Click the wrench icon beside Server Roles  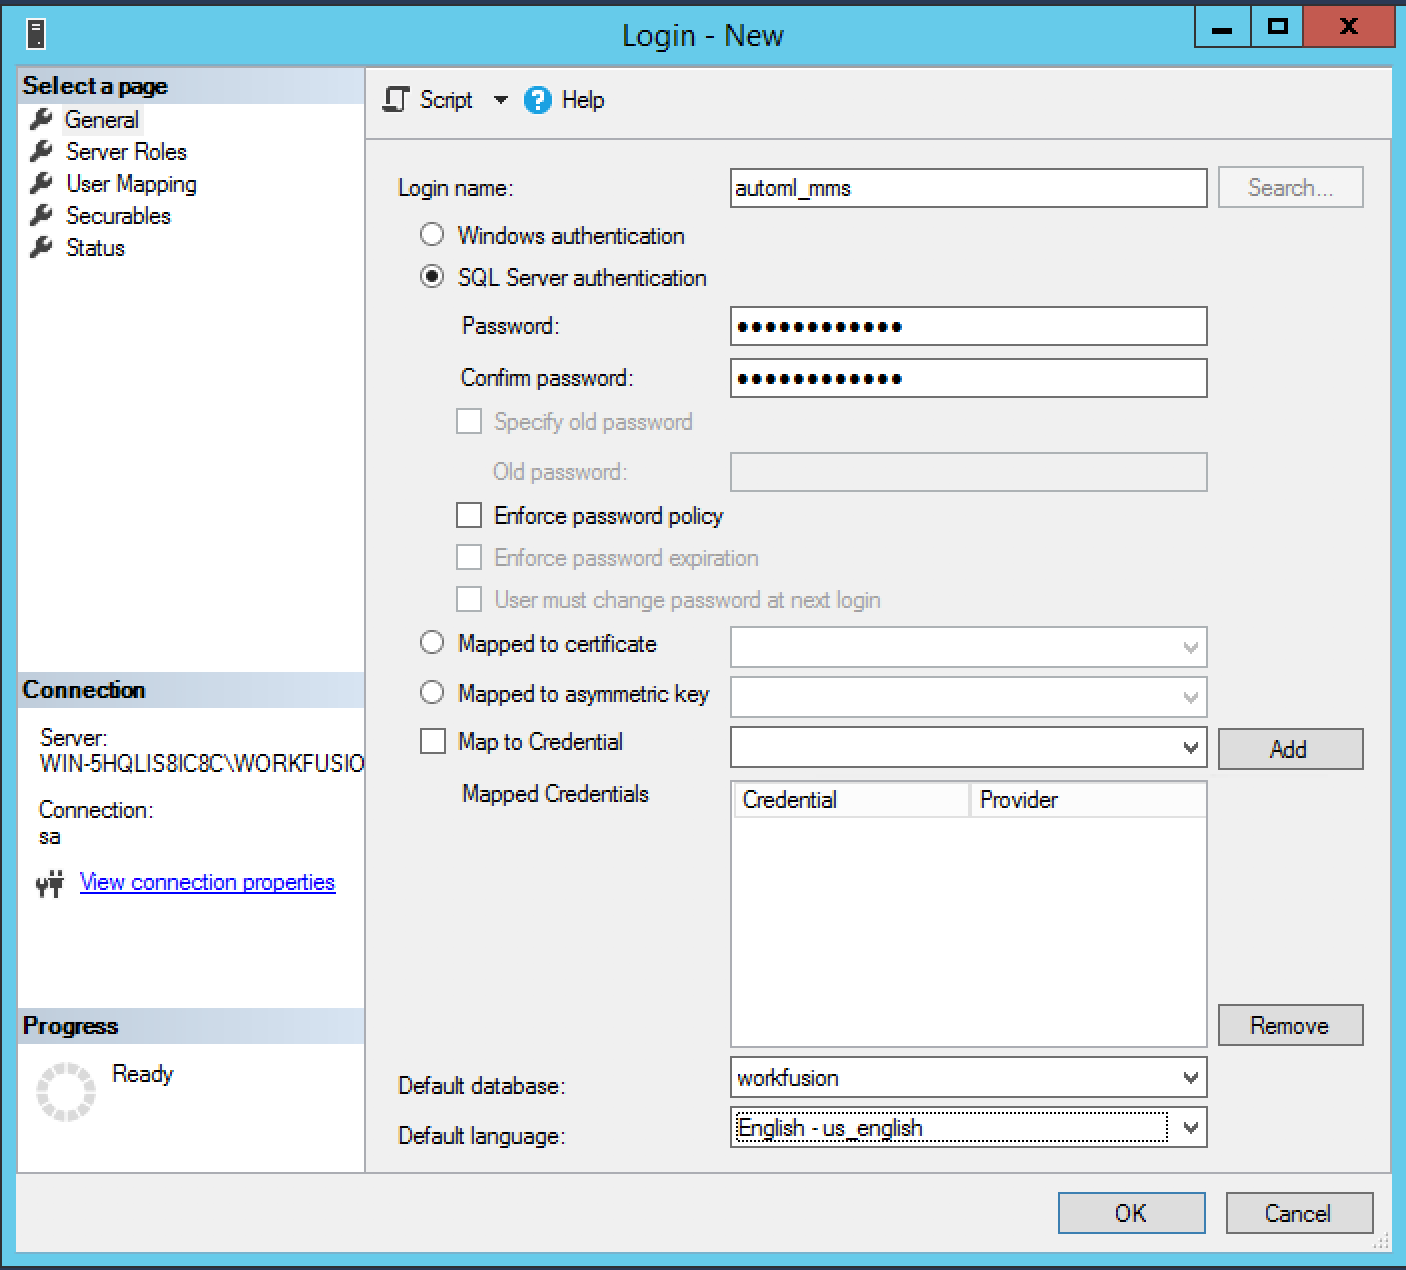[41, 152]
